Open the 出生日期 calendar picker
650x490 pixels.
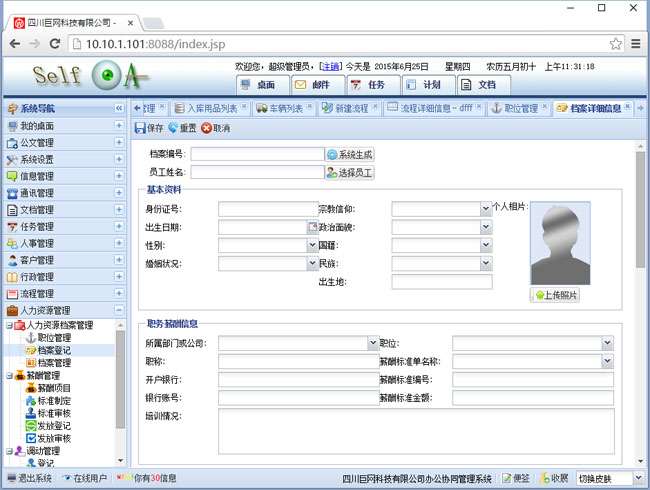coord(311,227)
